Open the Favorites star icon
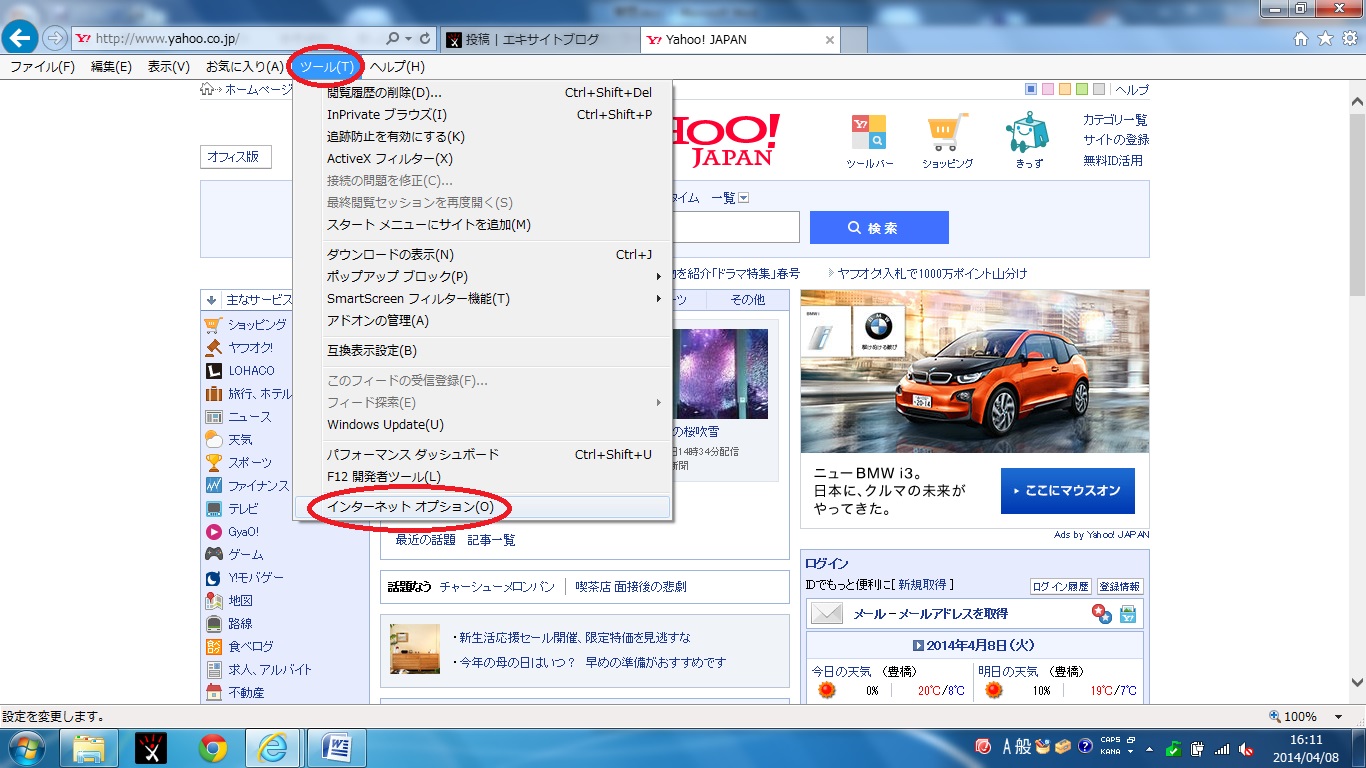The height and width of the screenshot is (768, 1366). 1325,39
